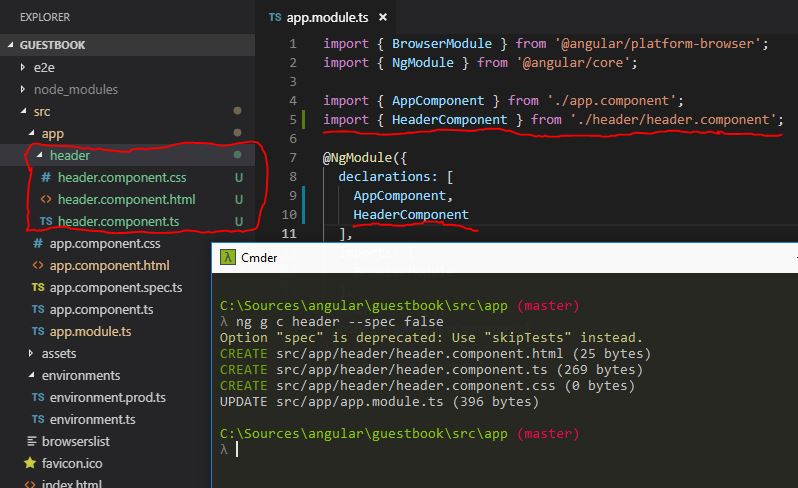Click the CSS icon beside header.component.css

coord(46,177)
